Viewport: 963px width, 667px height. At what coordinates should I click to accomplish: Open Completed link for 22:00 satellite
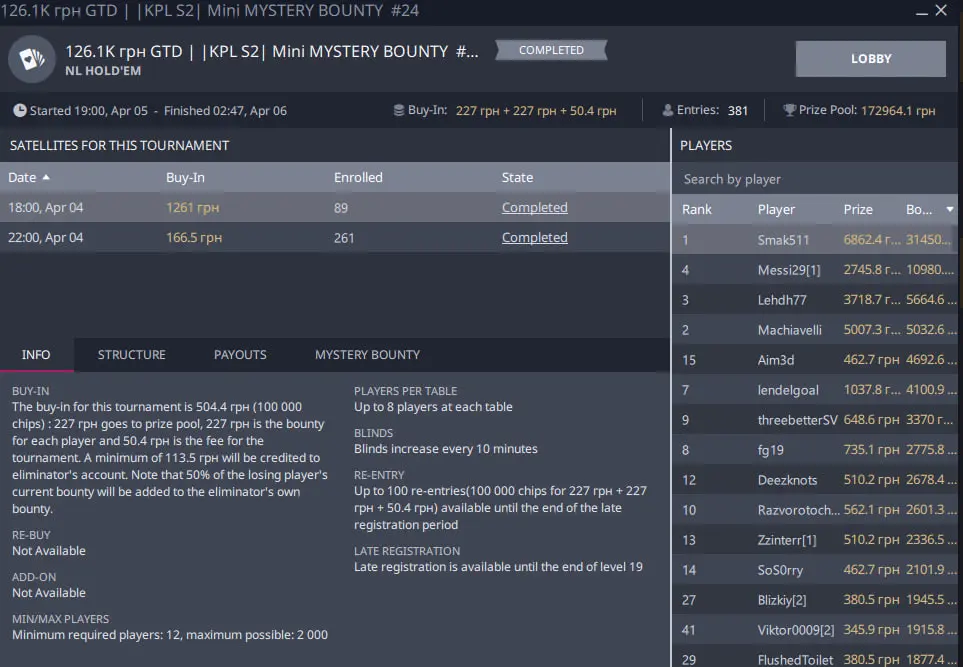(x=534, y=238)
